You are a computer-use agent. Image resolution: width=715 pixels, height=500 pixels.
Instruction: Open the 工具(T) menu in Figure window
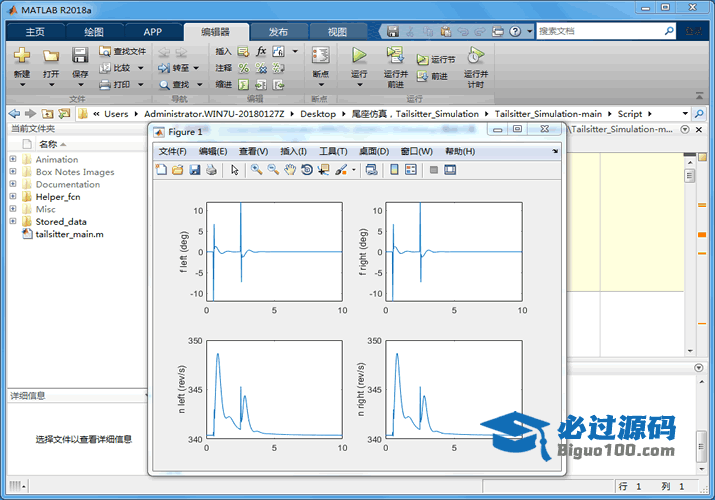coord(333,151)
